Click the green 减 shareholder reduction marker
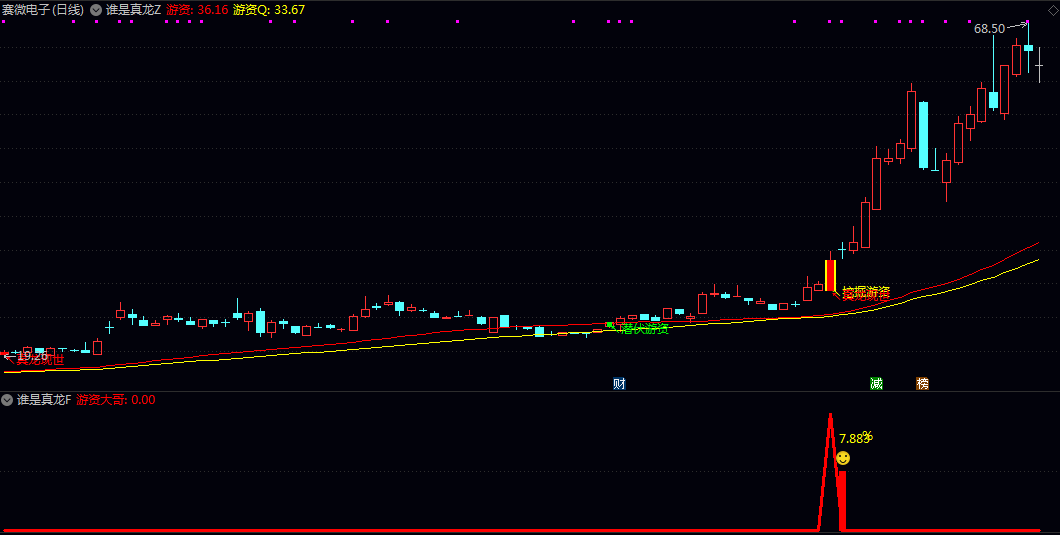Viewport: 1060px width, 535px height. click(876, 383)
